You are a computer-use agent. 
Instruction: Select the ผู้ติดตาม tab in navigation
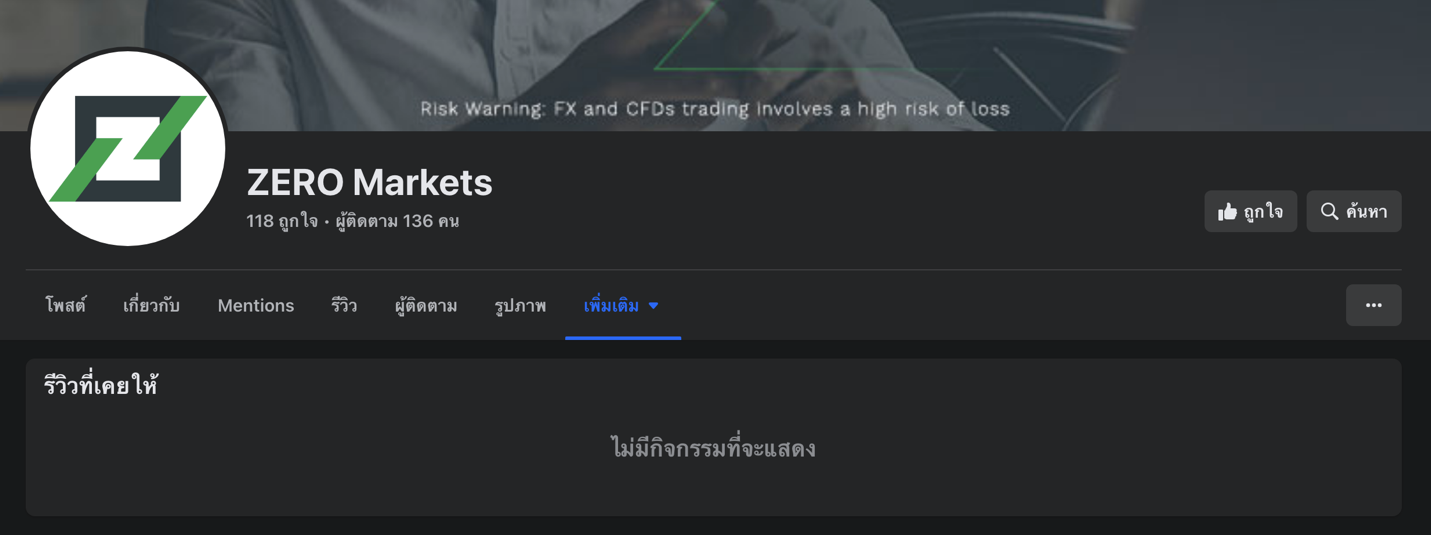(x=426, y=305)
